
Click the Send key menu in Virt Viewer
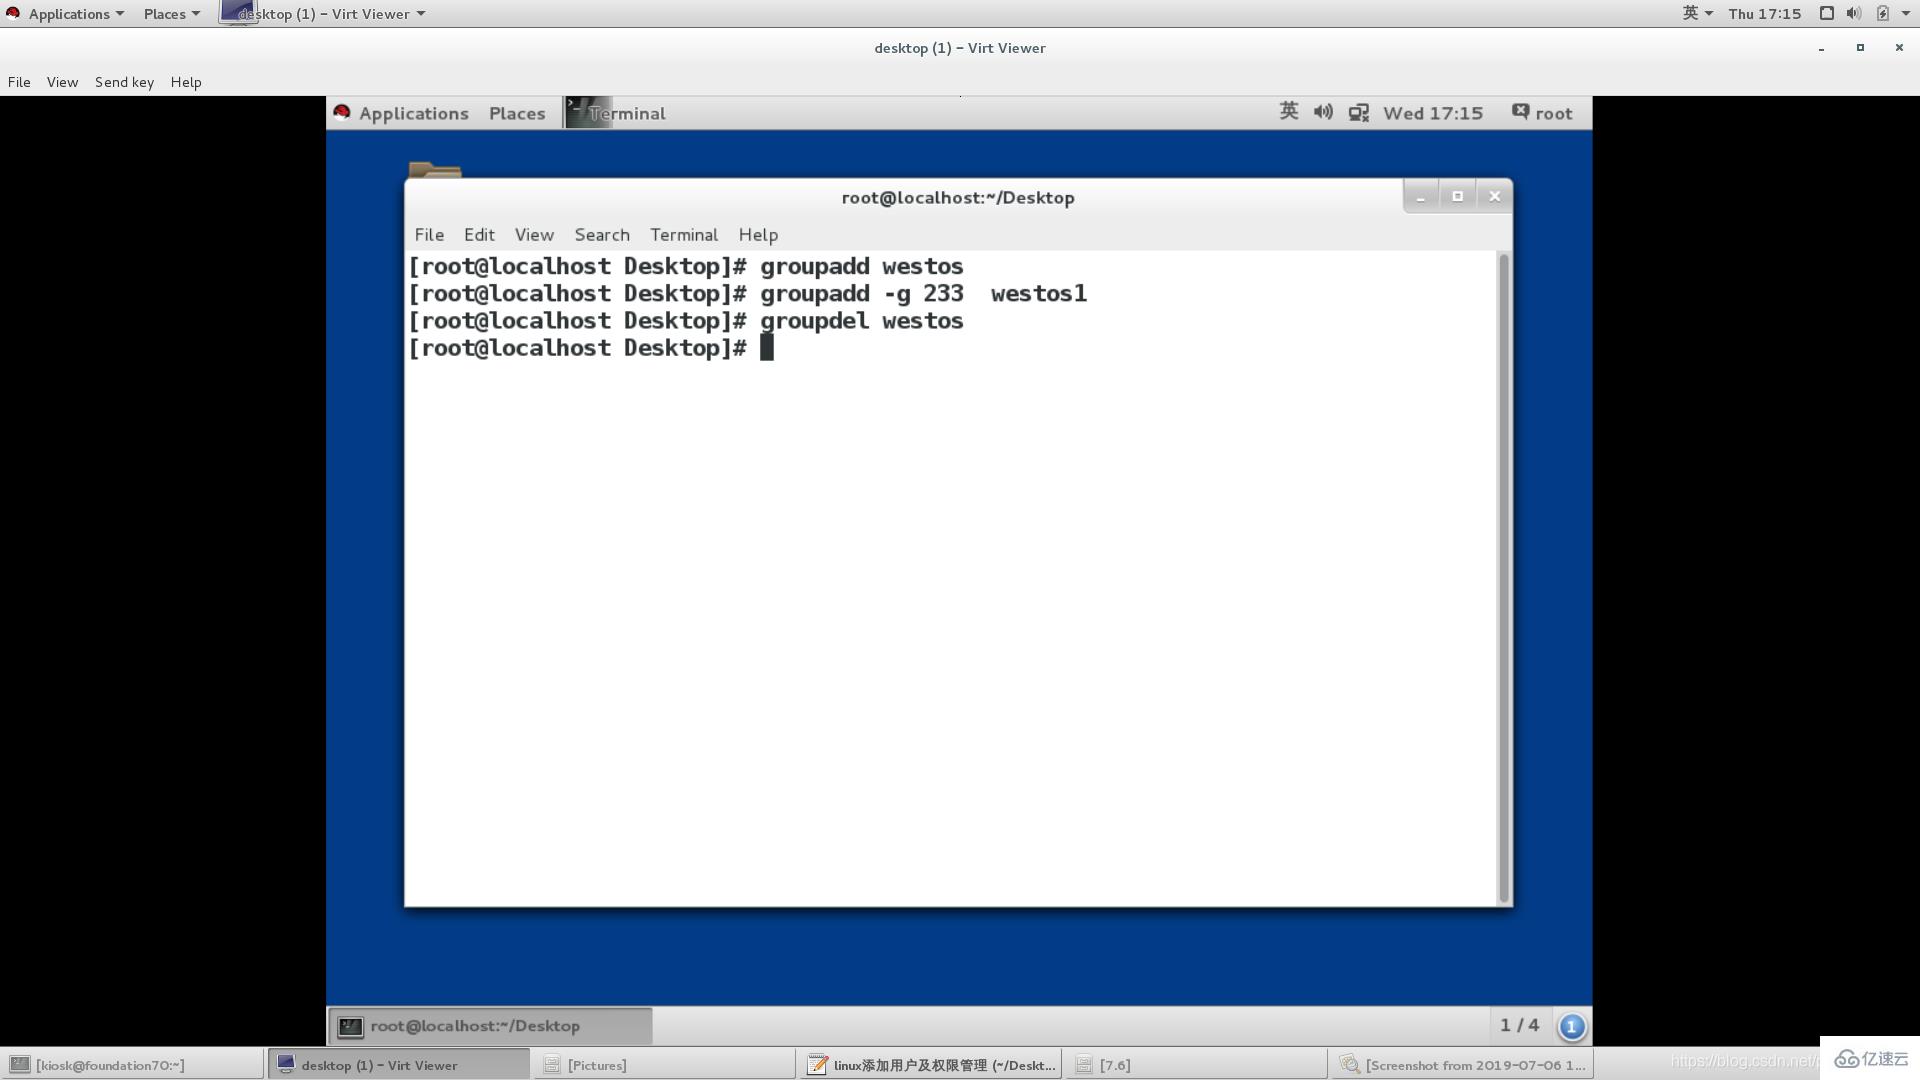pos(123,82)
